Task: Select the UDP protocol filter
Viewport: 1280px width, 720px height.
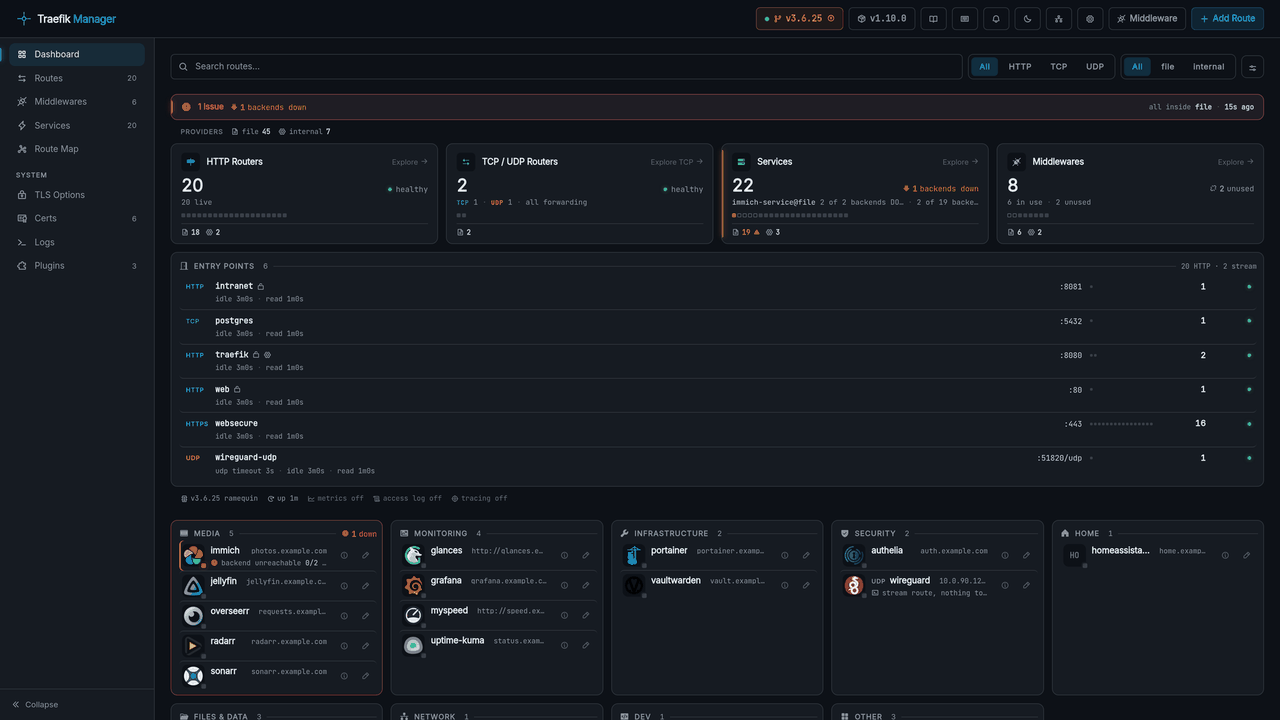Action: 1095,67
